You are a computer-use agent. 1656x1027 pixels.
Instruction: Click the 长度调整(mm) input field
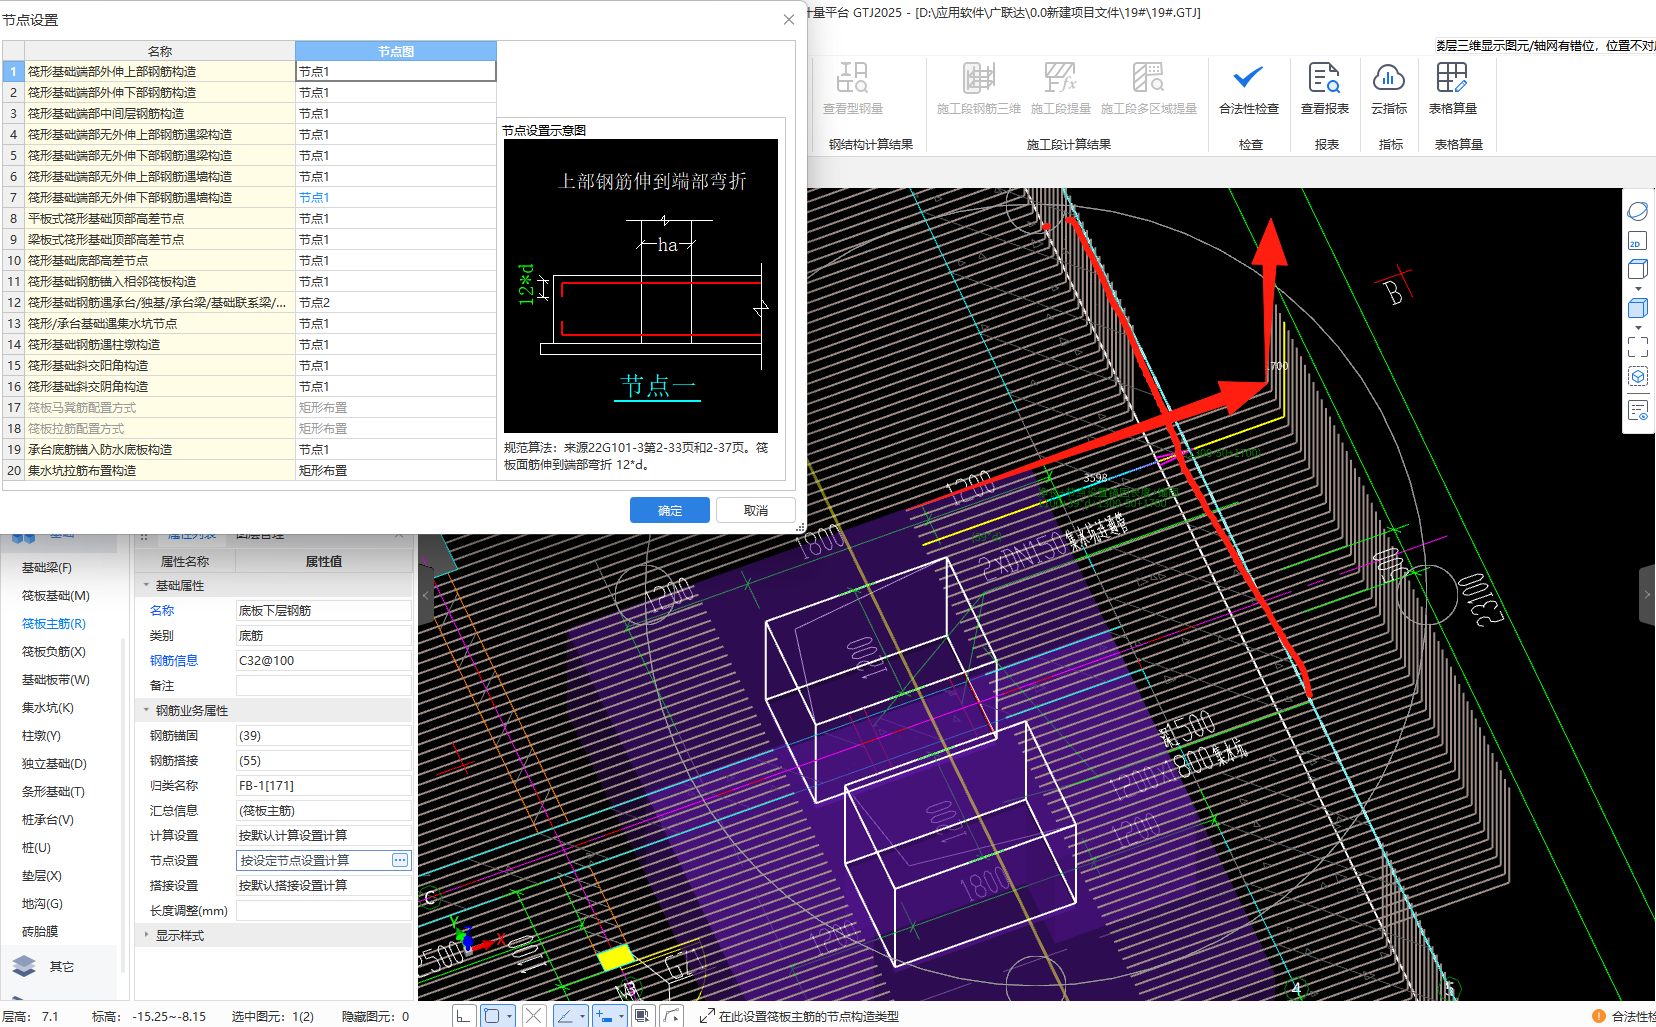click(x=323, y=910)
